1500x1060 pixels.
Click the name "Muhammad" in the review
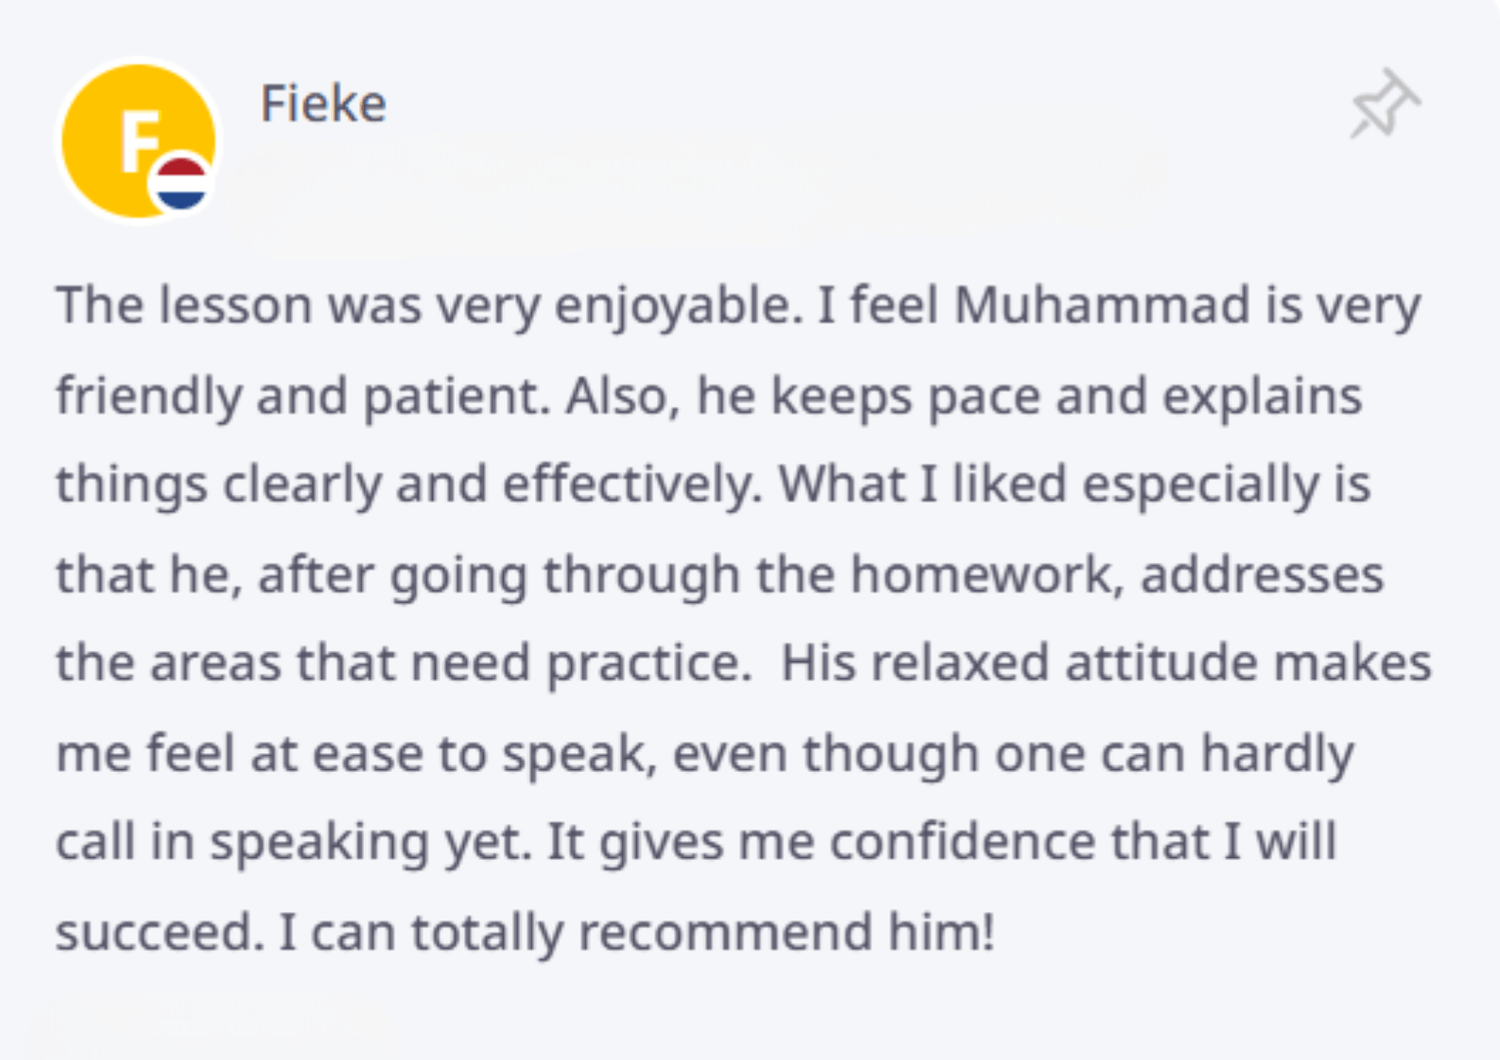(1101, 305)
